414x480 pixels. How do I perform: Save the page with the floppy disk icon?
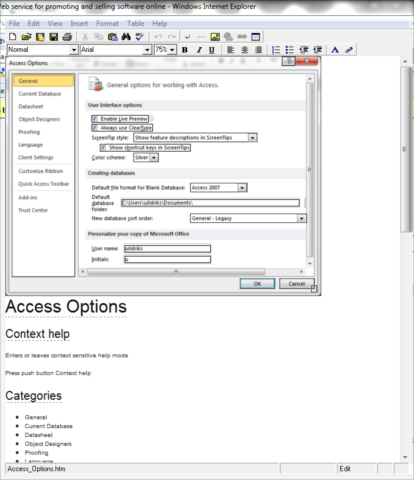click(x=54, y=37)
